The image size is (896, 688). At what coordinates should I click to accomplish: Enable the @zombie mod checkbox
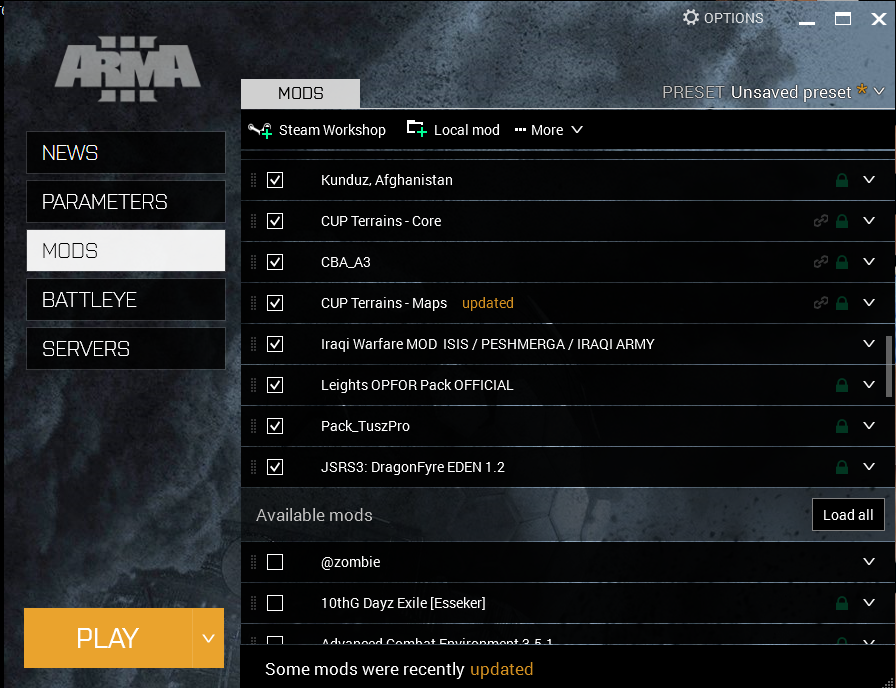pos(275,562)
